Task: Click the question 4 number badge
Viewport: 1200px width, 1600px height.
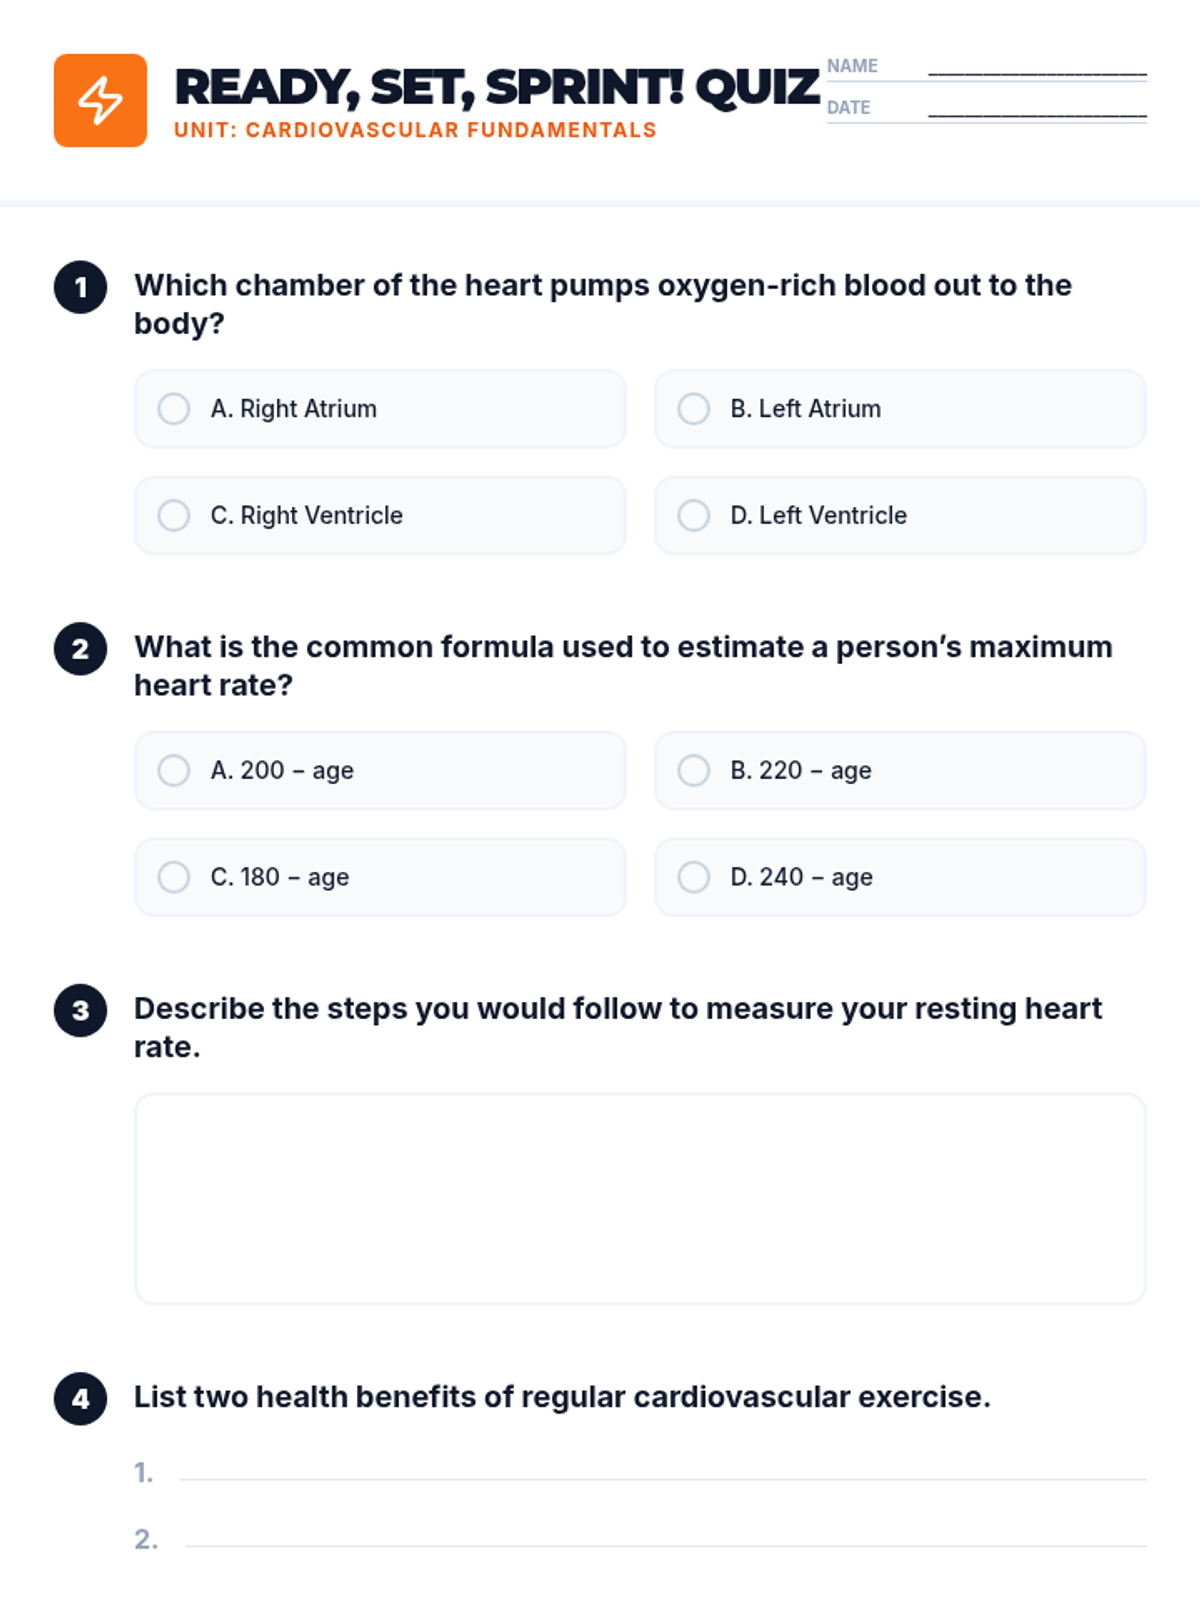Action: 81,1398
